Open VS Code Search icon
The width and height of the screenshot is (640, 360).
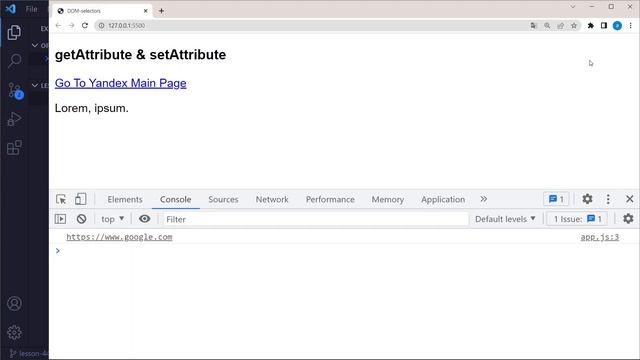(x=14, y=60)
